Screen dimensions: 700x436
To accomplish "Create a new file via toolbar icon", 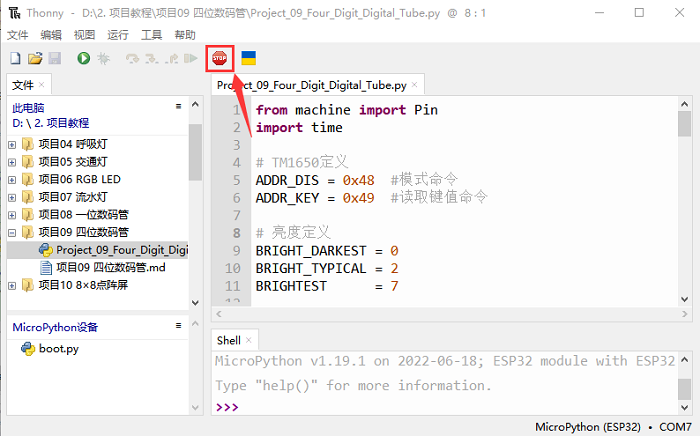I will [15, 59].
